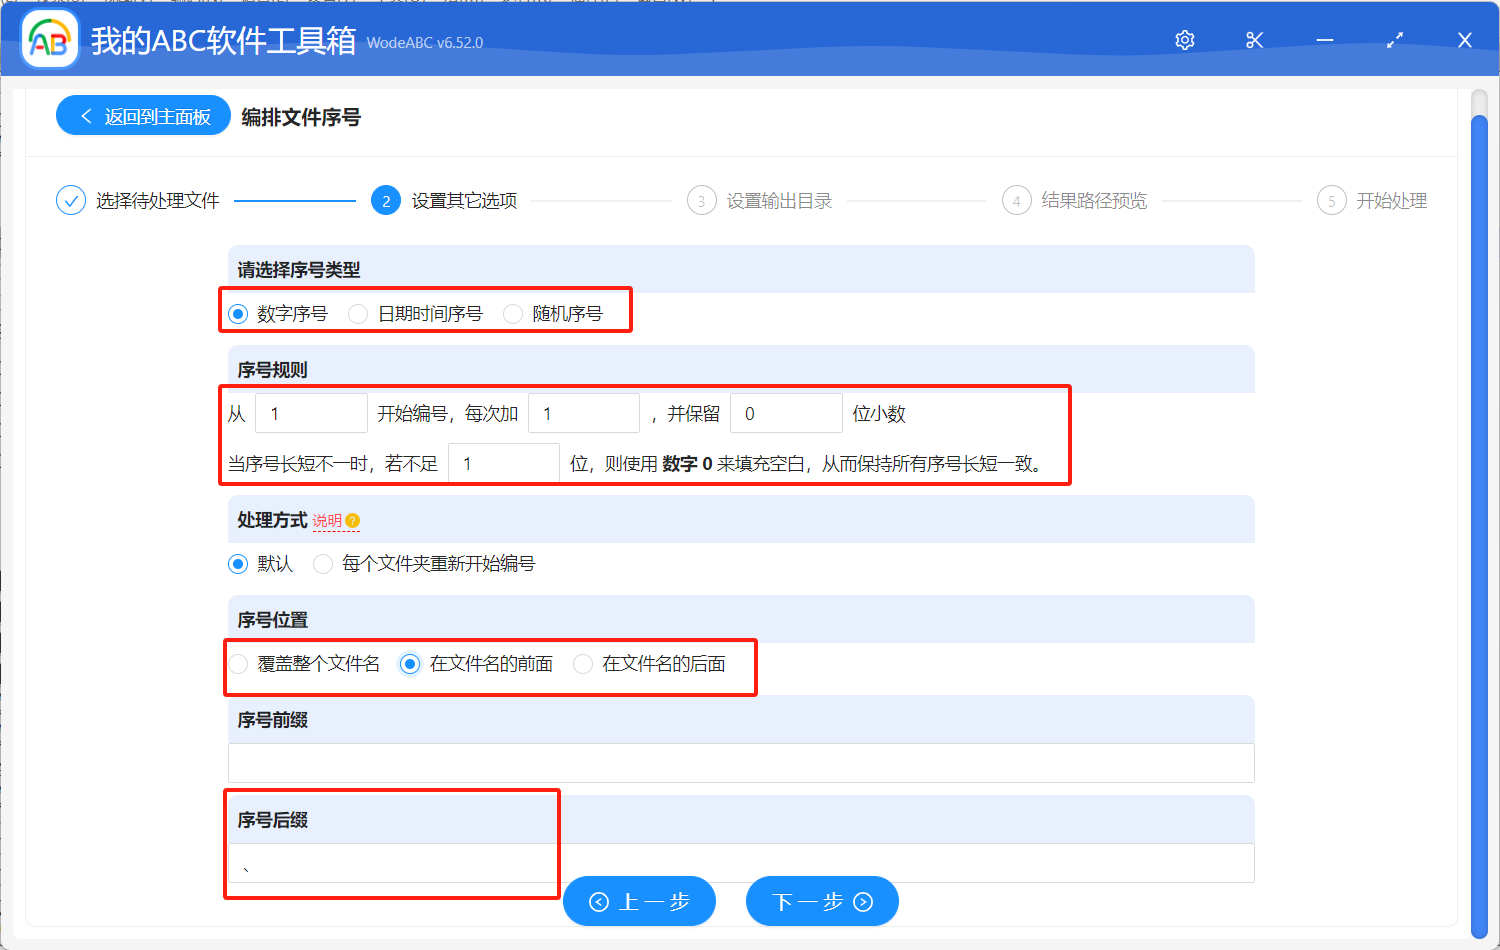Switch to the 设置输出目录 step

(x=760, y=200)
